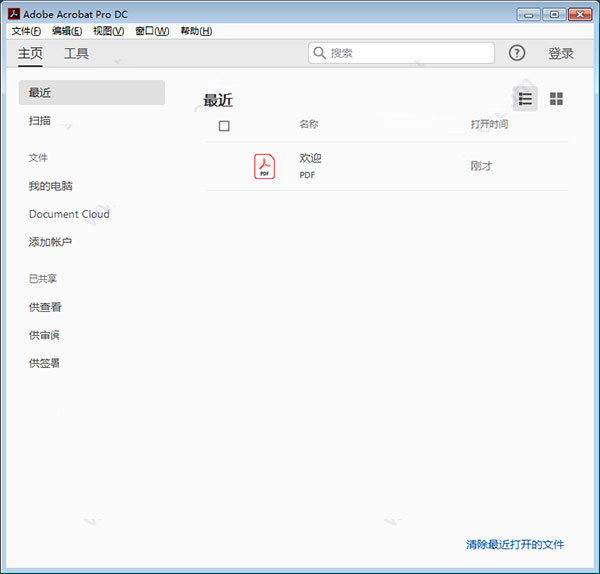Select 扫描 in the sidebar
Screen dimensions: 600x574
pos(39,121)
